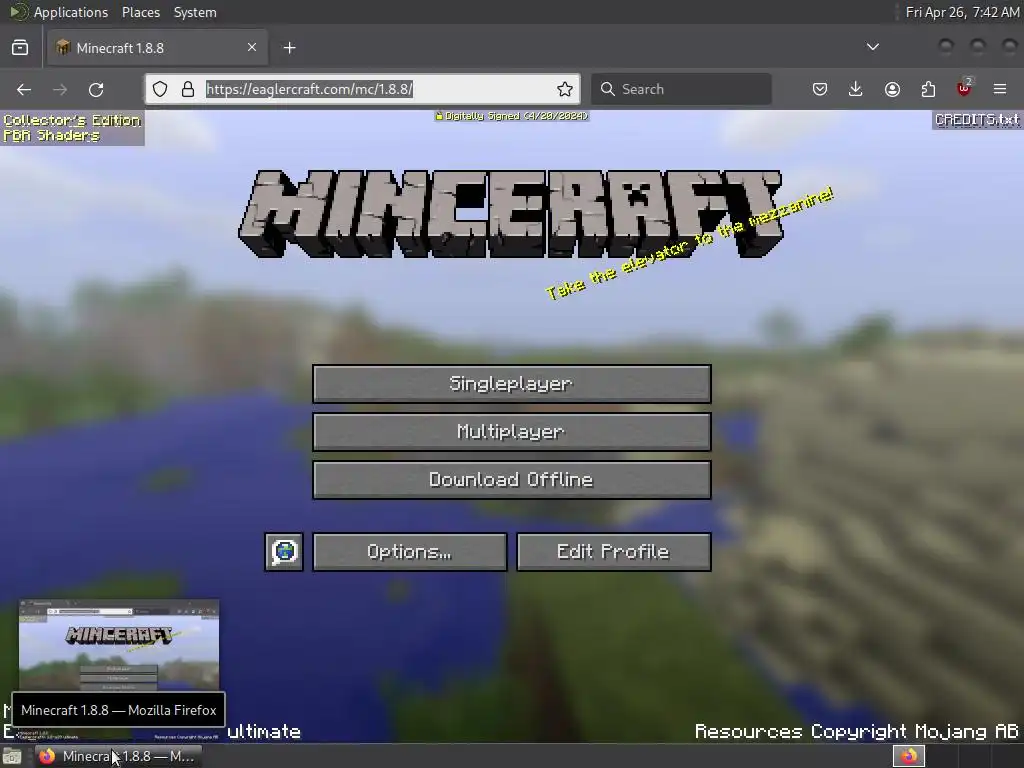
Task: Click the Firefox tray icon at bottom right
Action: 909,756
